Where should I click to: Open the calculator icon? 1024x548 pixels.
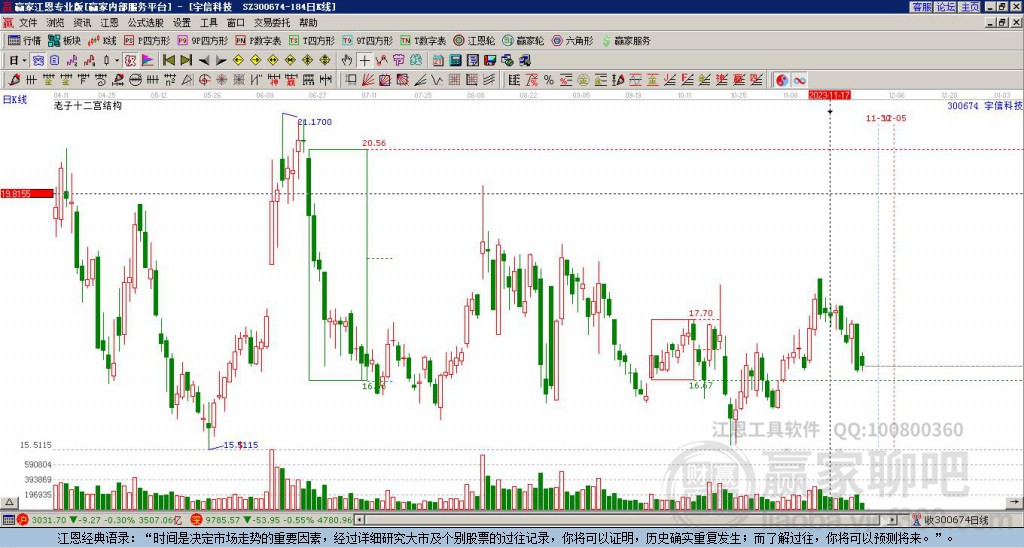[456, 61]
